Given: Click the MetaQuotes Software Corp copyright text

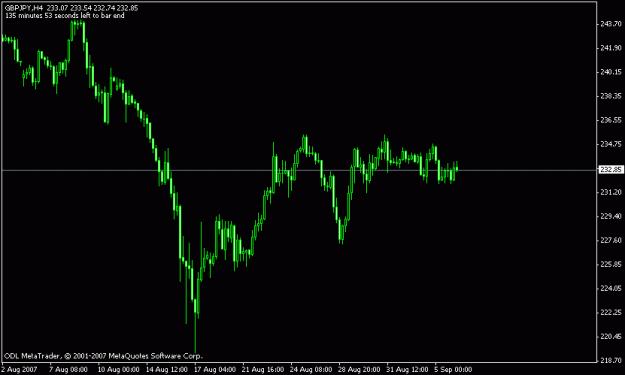Looking at the screenshot, I should pos(103,356).
